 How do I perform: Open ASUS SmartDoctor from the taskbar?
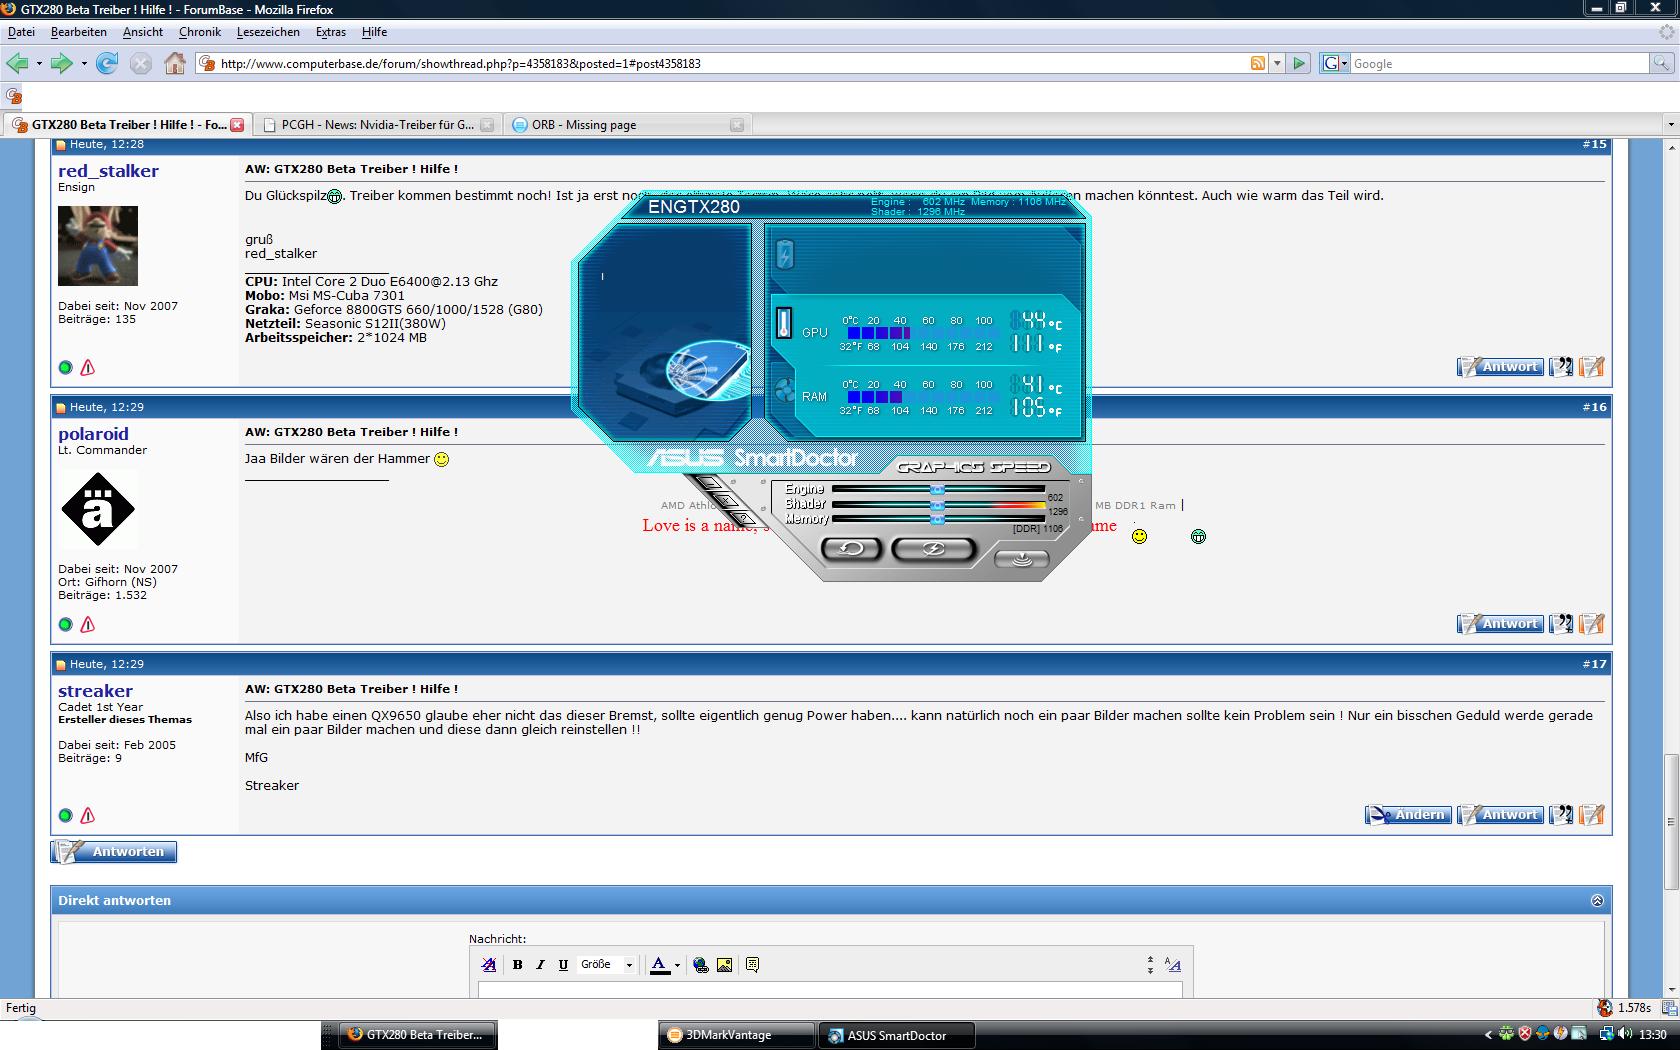897,1035
